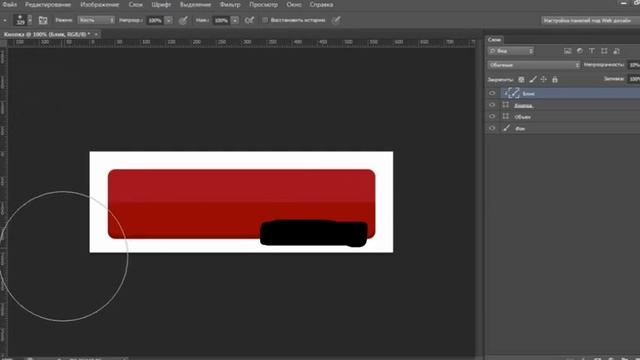The height and width of the screenshot is (360, 640).
Task: Filter layers by adjustment layers icon
Action: [x=580, y=51]
